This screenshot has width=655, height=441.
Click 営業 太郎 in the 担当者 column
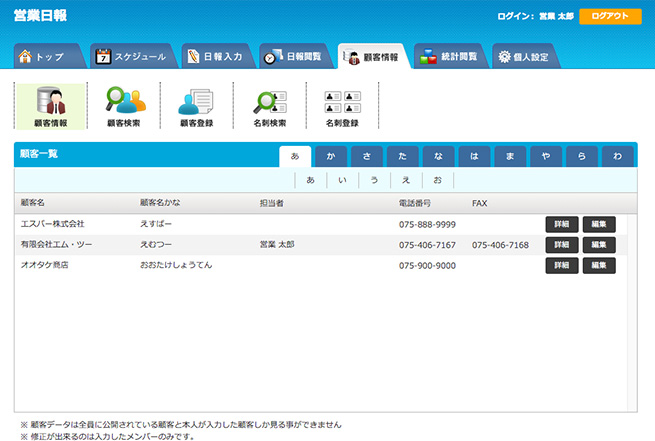[277, 244]
